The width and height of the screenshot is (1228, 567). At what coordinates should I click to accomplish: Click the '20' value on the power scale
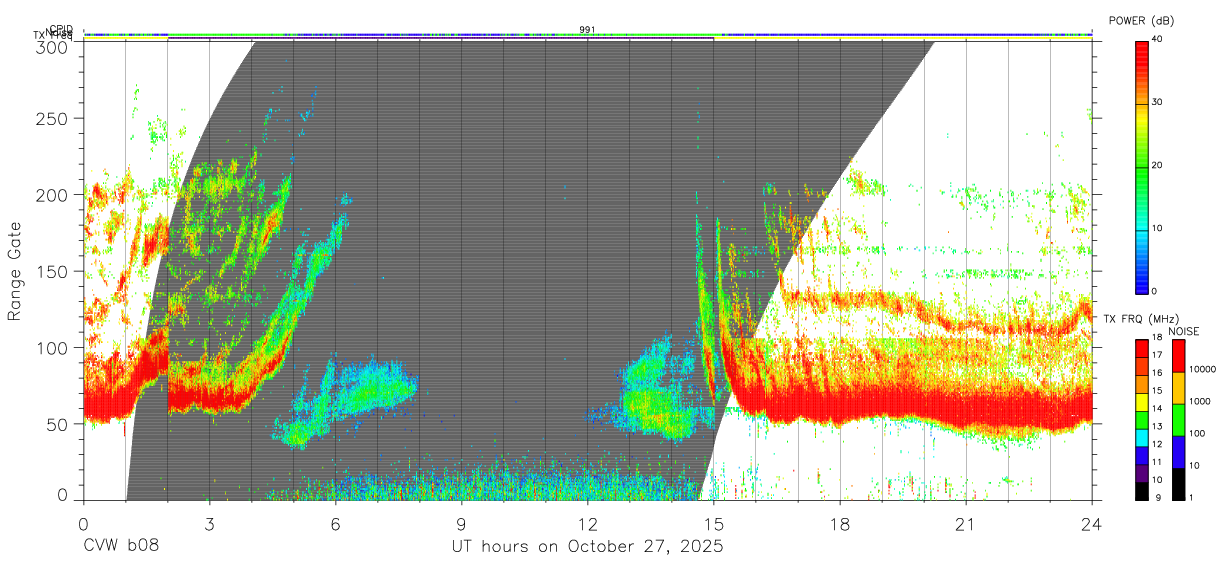[x=1159, y=165]
